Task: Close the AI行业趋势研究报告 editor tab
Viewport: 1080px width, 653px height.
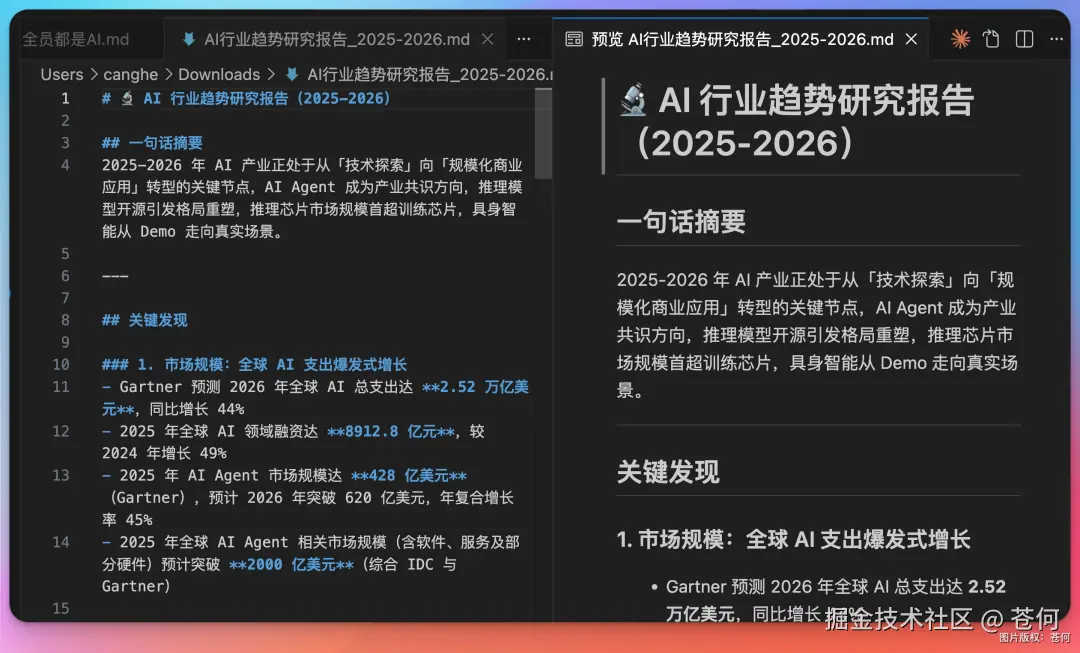Action: point(486,38)
